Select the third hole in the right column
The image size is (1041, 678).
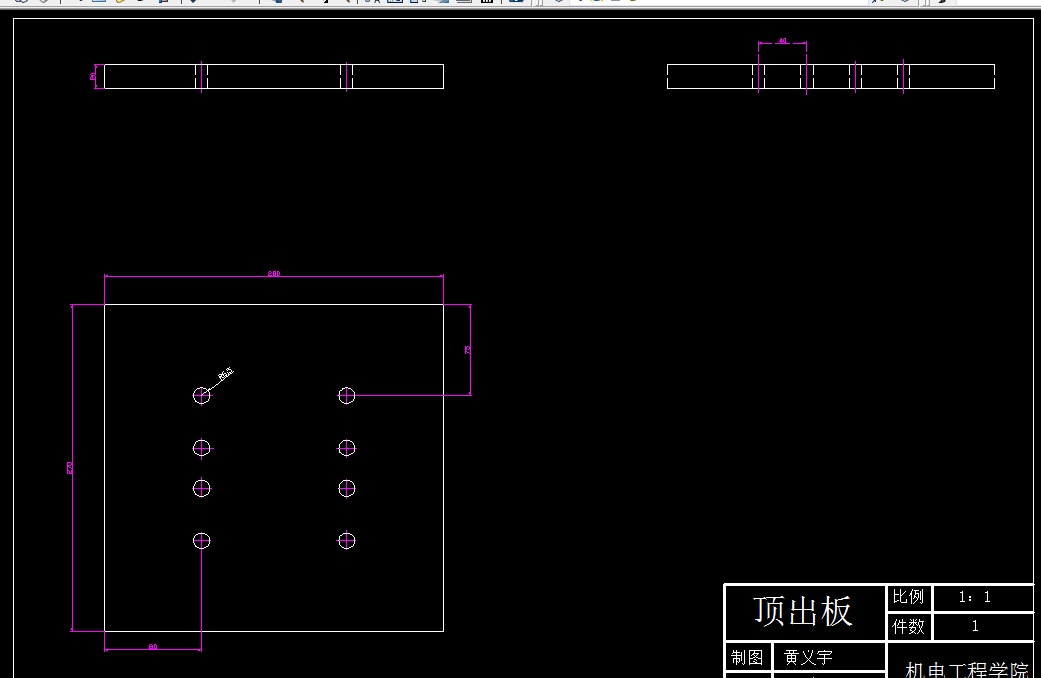(x=347, y=489)
